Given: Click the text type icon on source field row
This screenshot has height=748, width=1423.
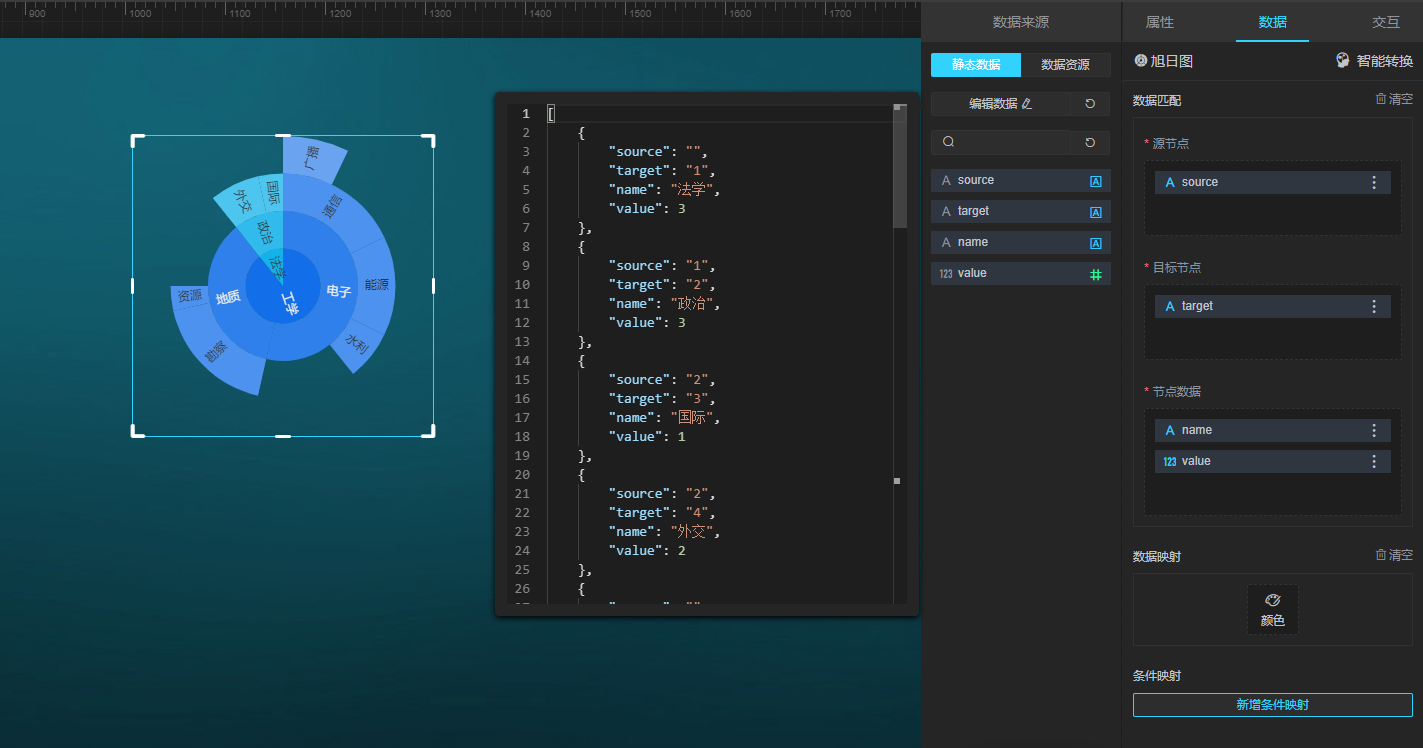Looking at the screenshot, I should pos(1096,181).
